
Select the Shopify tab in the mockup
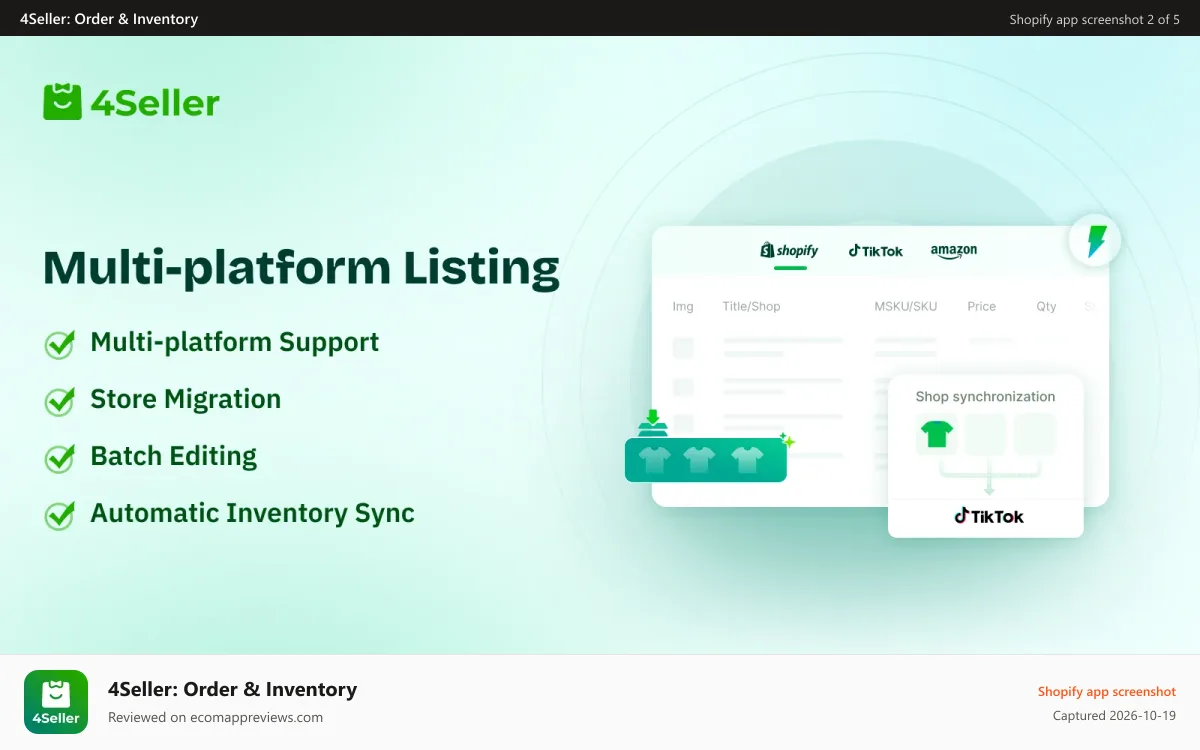point(789,251)
